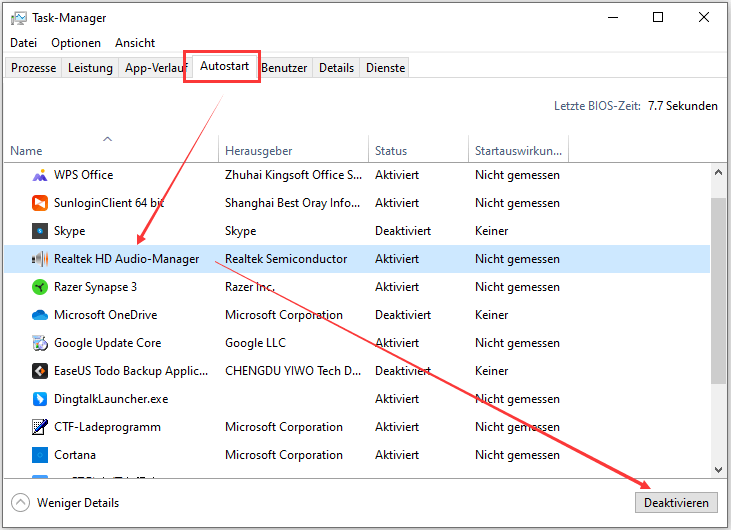Click the CTF-Ladeprogramm icon
This screenshot has height=530, width=731.
point(40,427)
